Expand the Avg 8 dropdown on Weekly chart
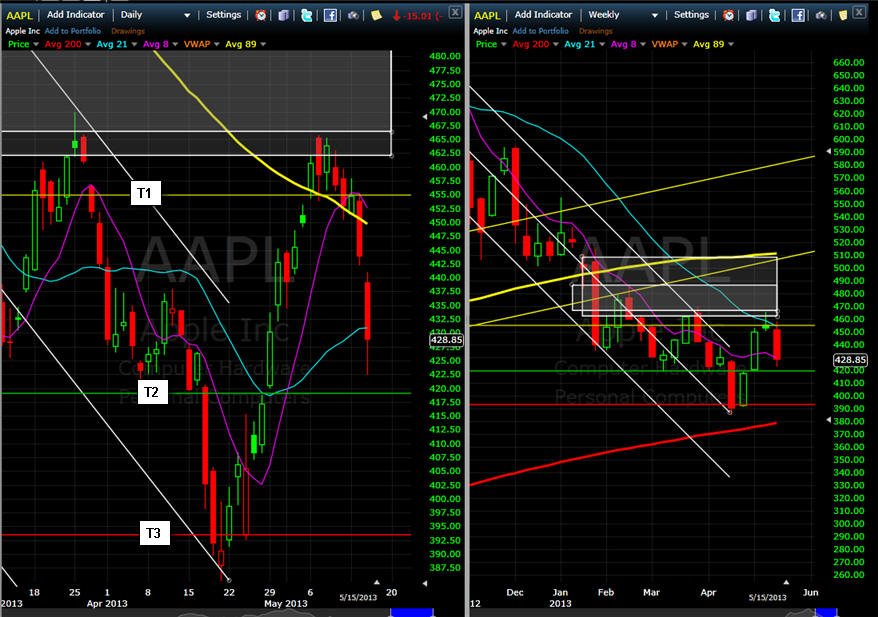This screenshot has height=617, width=878. coord(643,44)
